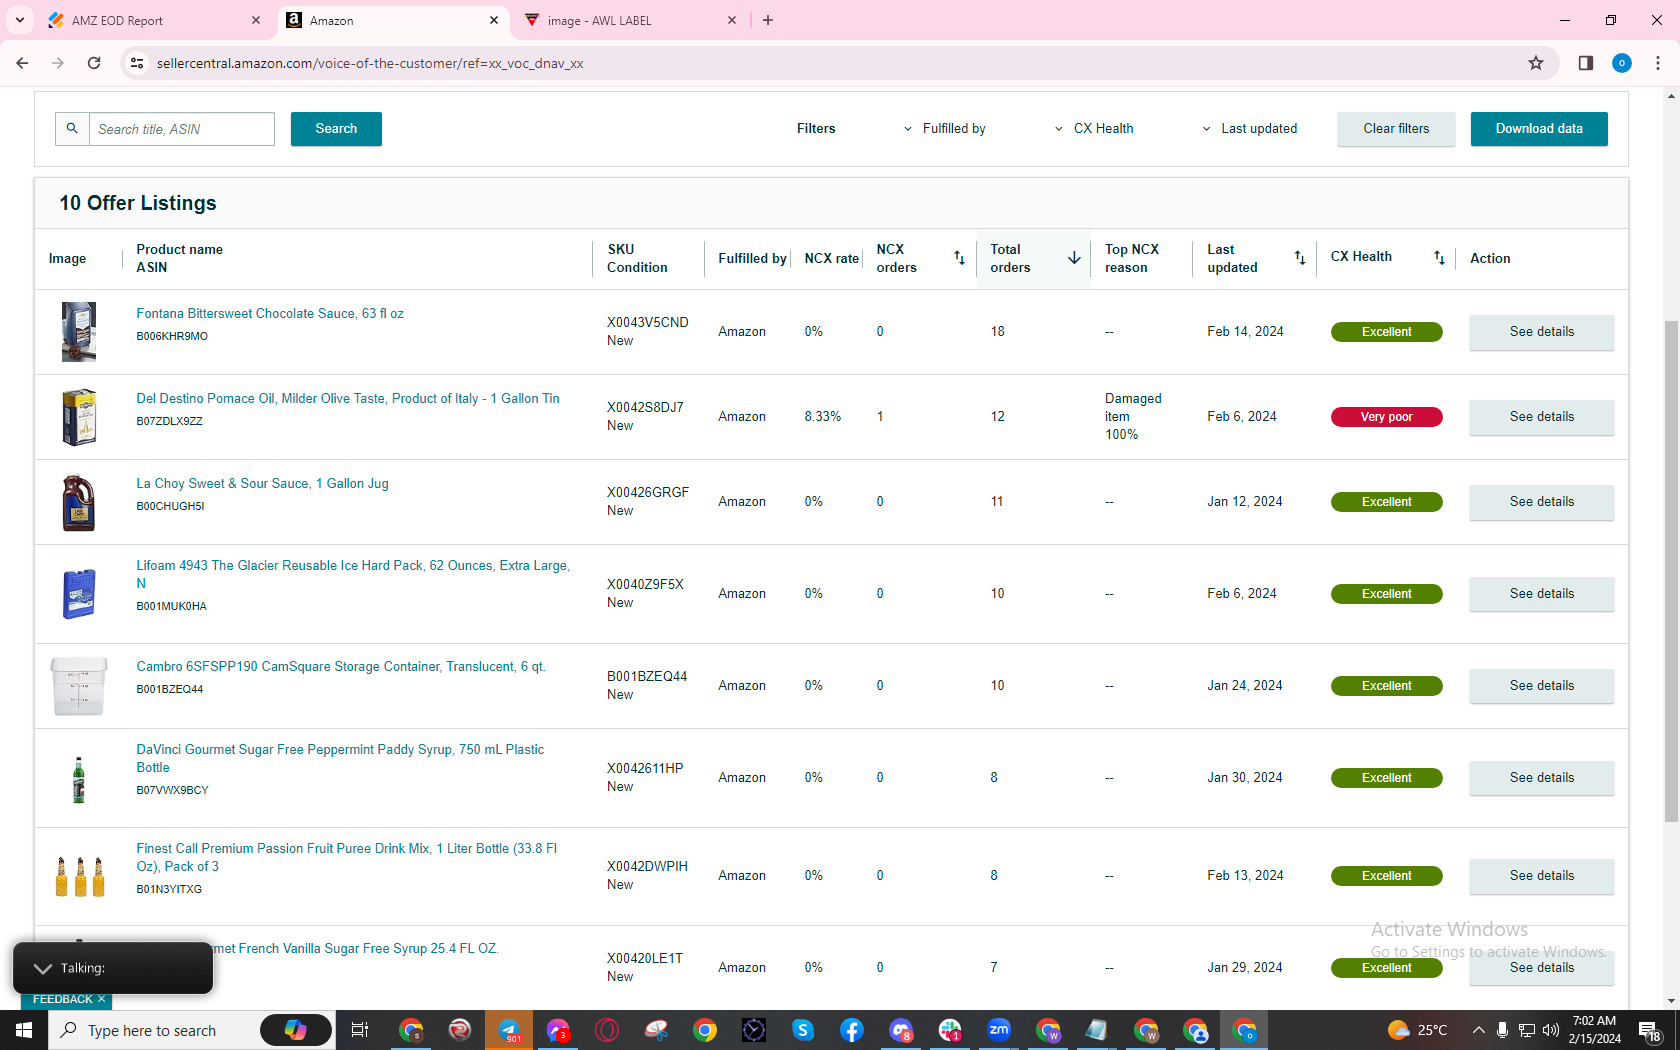Open Copilot from the taskbar
This screenshot has height=1050, width=1680.
(296, 1030)
